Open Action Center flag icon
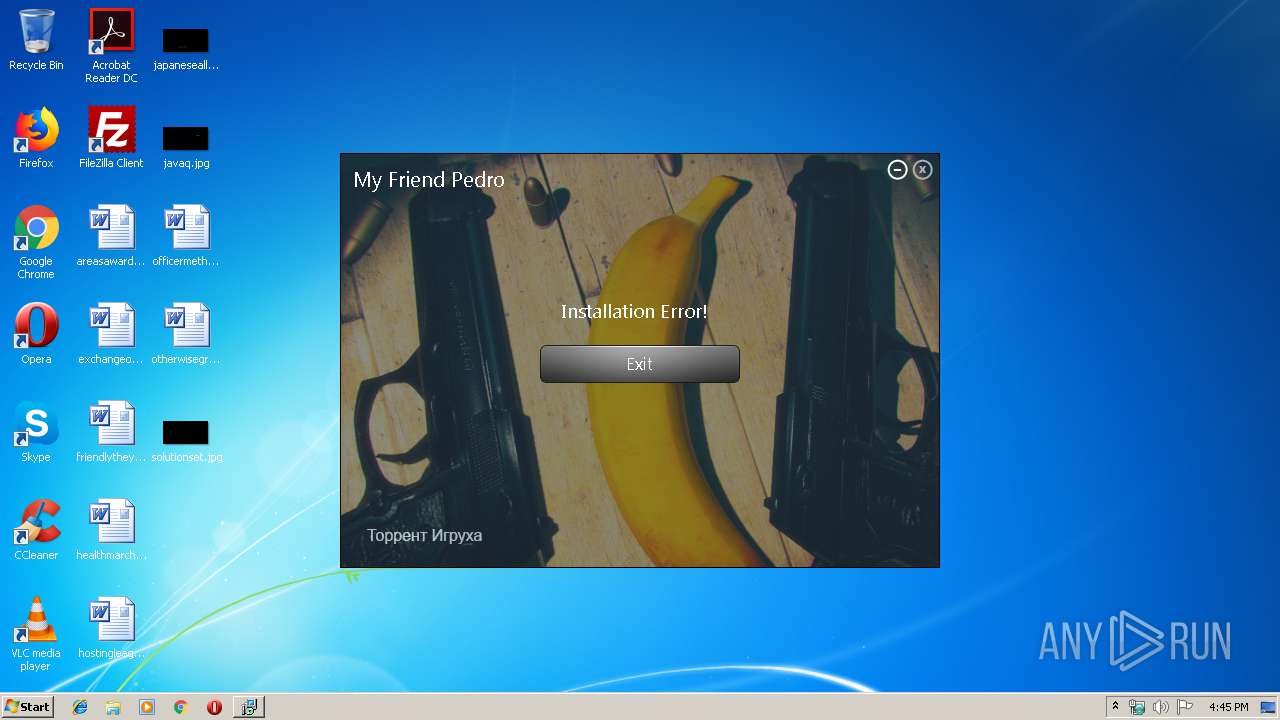 [1185, 707]
